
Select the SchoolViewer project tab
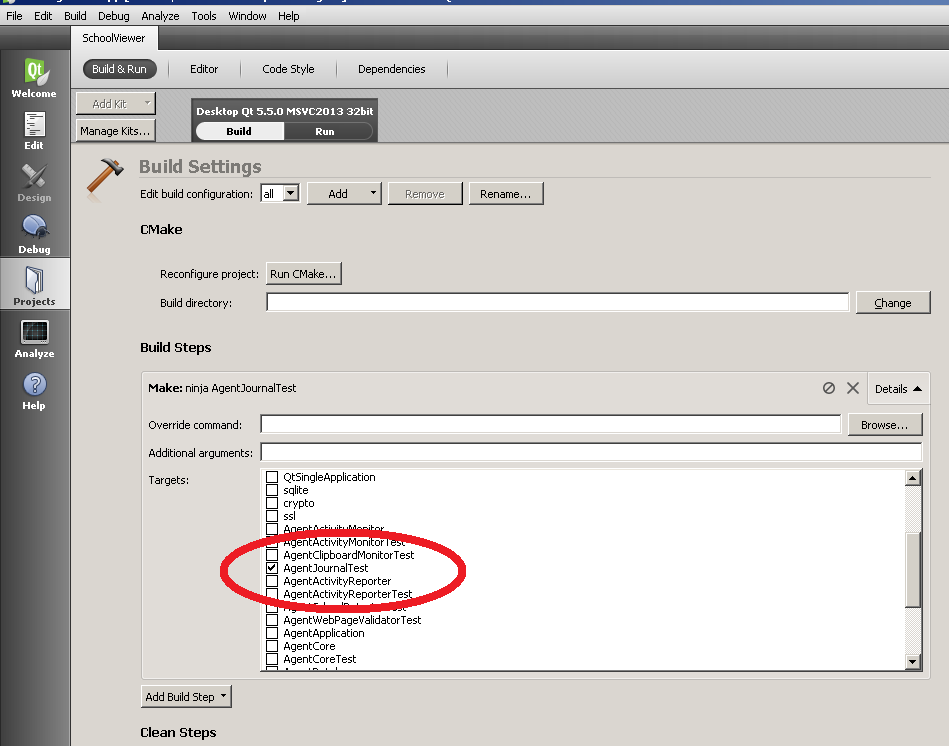click(114, 38)
